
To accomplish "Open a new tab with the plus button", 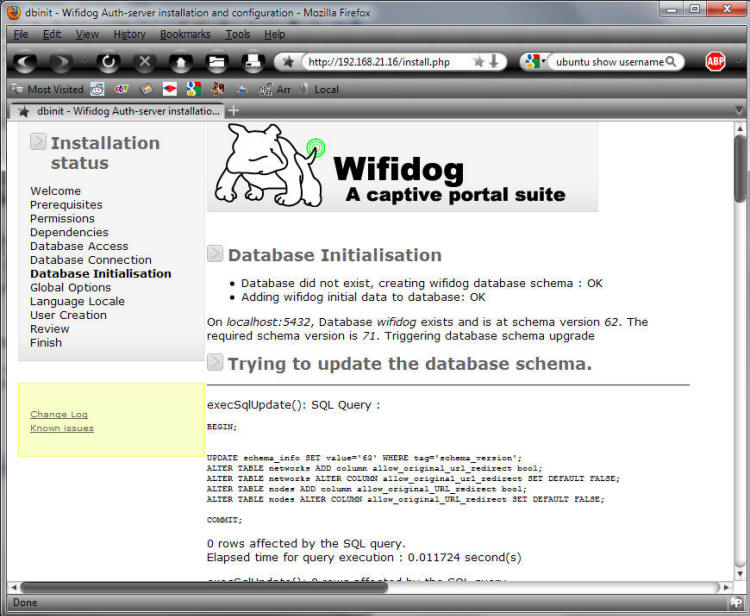I will [233, 111].
